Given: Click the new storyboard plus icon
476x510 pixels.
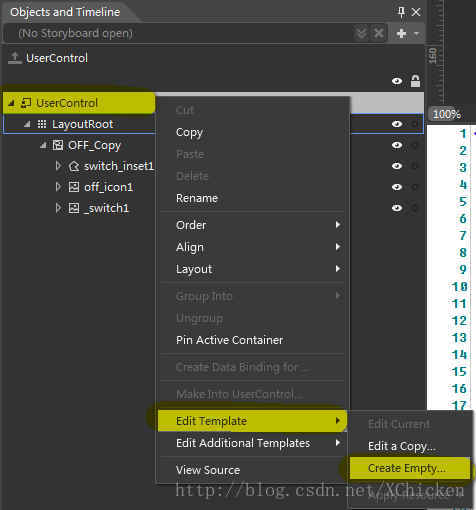Looking at the screenshot, I should click(401, 33).
